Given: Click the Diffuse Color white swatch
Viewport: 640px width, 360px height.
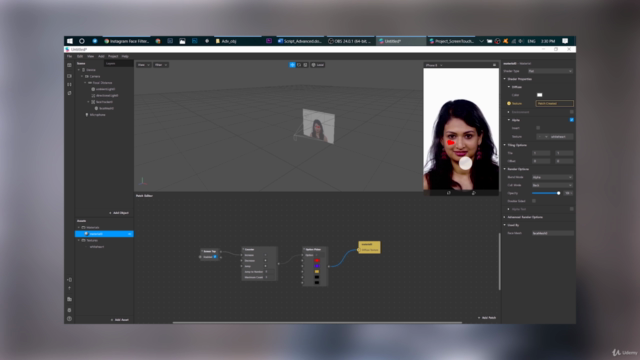Looking at the screenshot, I should coord(539,95).
